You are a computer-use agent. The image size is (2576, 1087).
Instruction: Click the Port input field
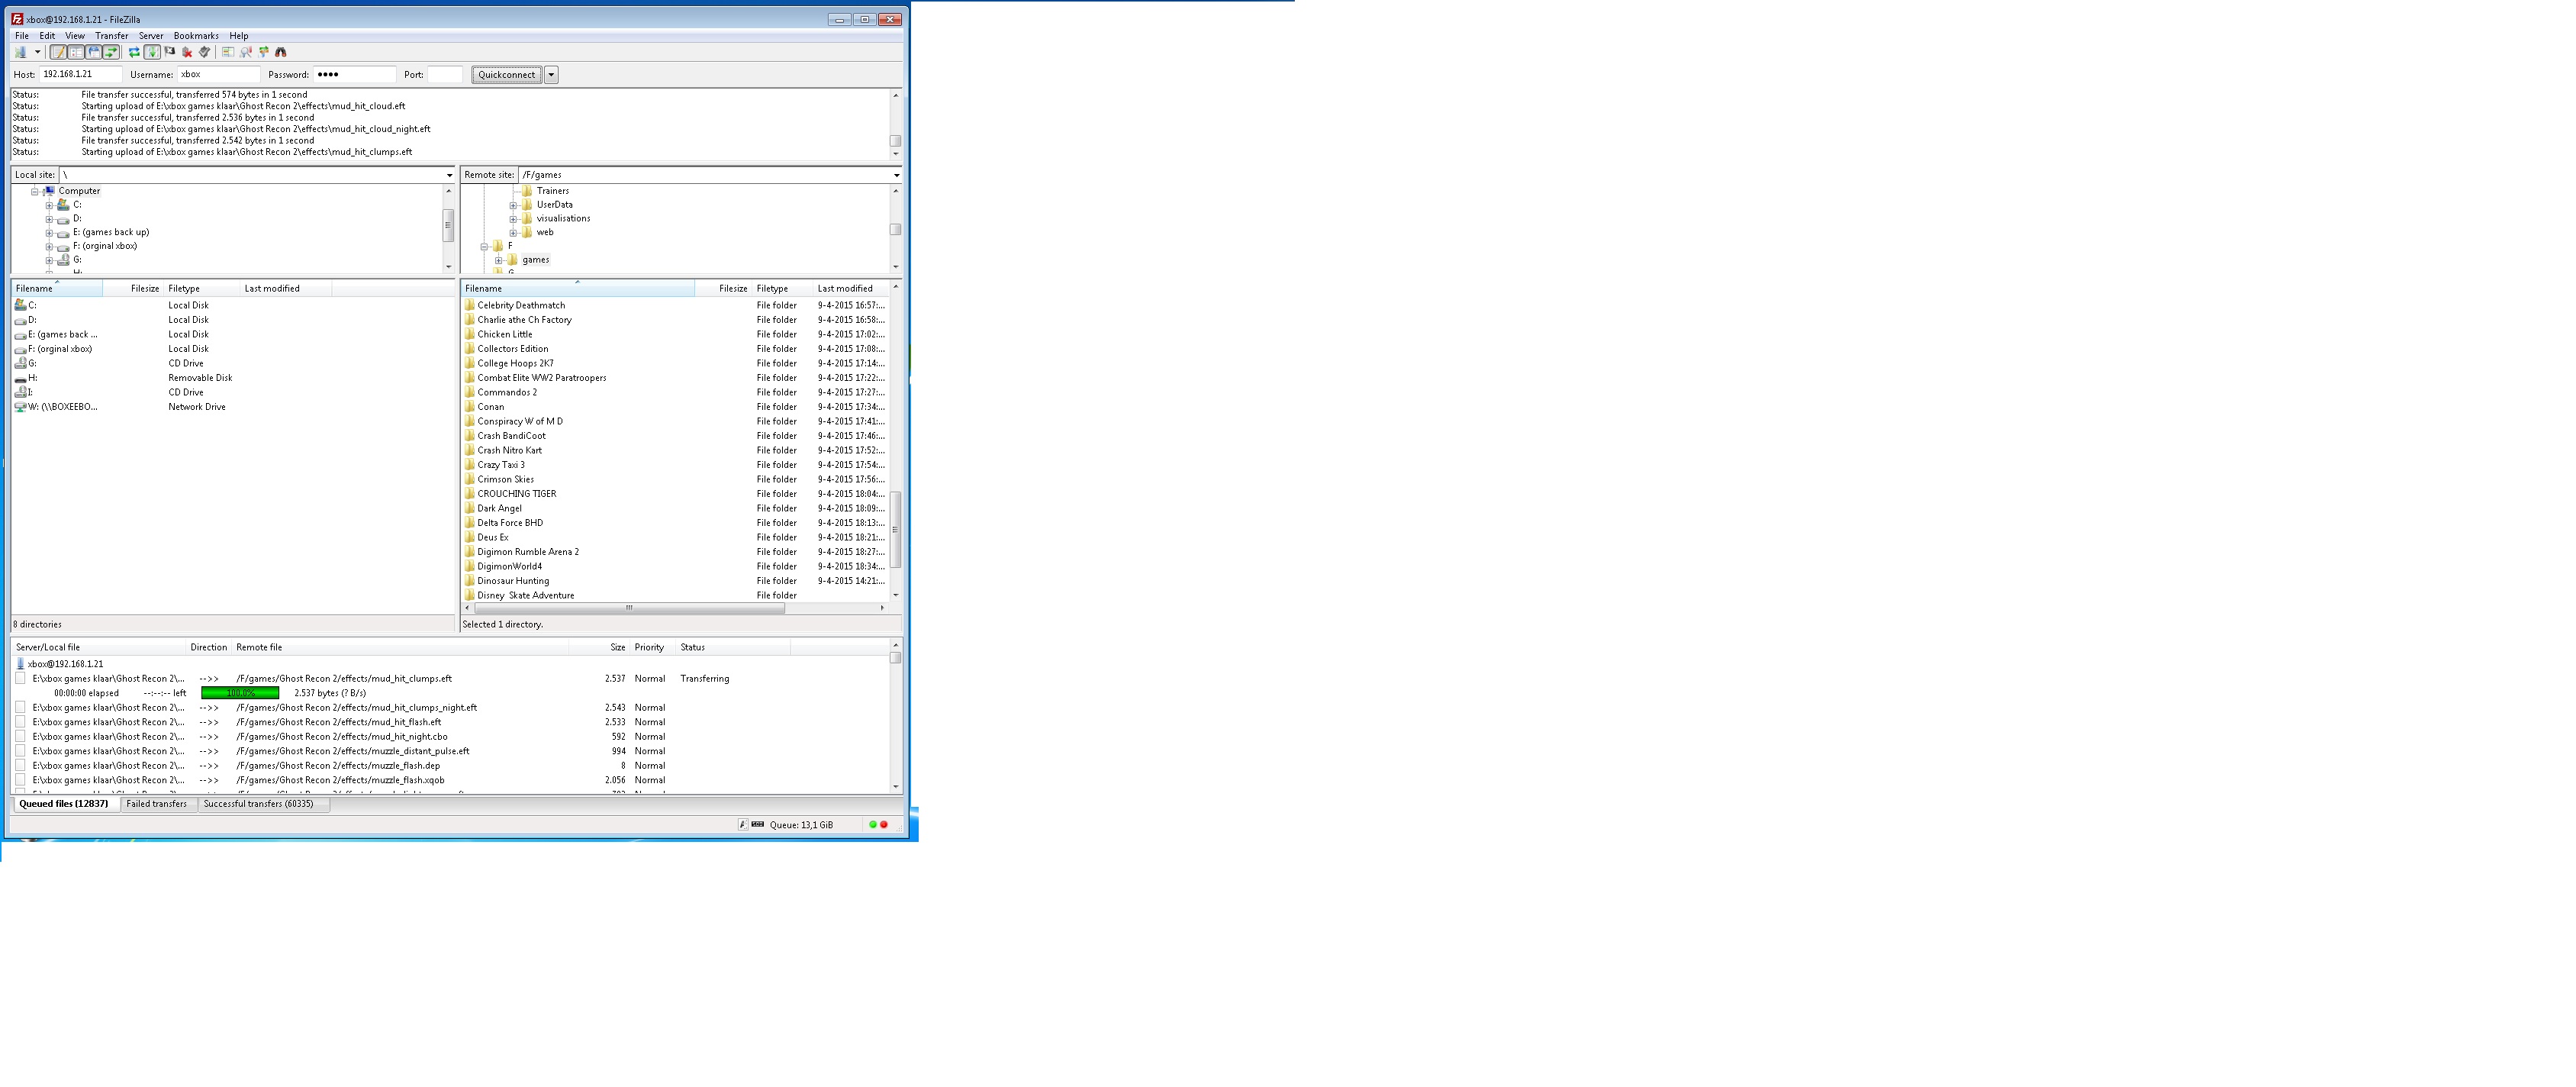445,75
